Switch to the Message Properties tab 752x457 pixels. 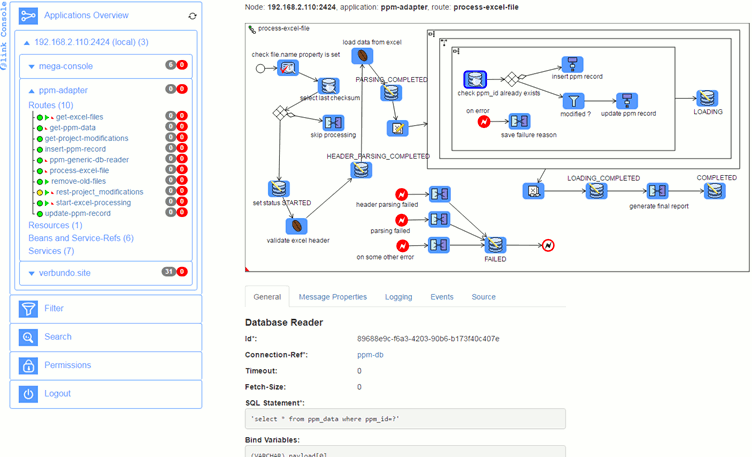point(333,297)
